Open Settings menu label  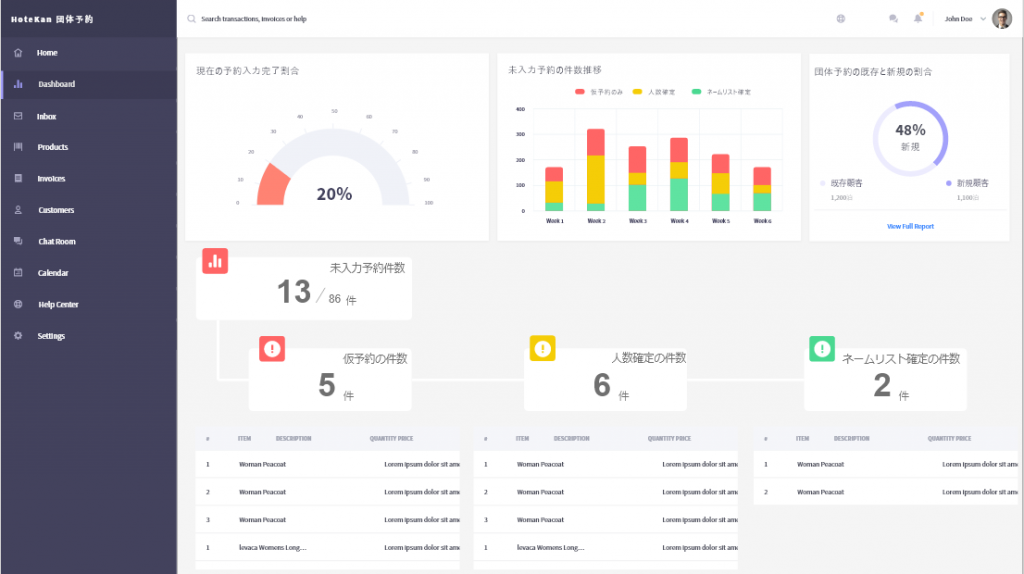click(51, 336)
